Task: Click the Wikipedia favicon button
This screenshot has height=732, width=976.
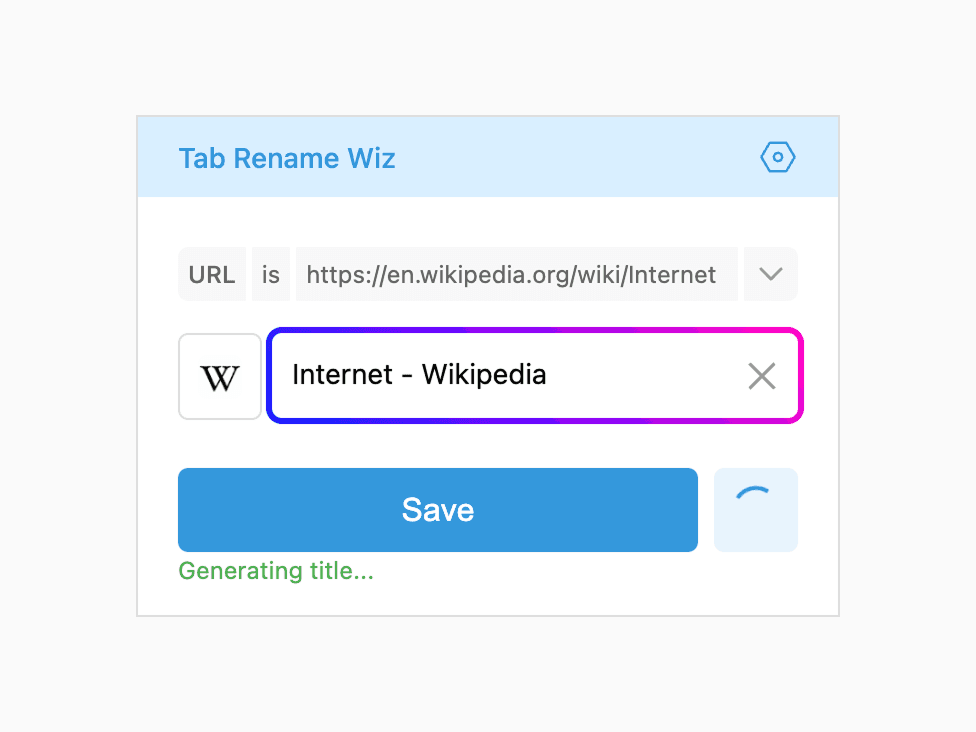Action: [x=220, y=376]
